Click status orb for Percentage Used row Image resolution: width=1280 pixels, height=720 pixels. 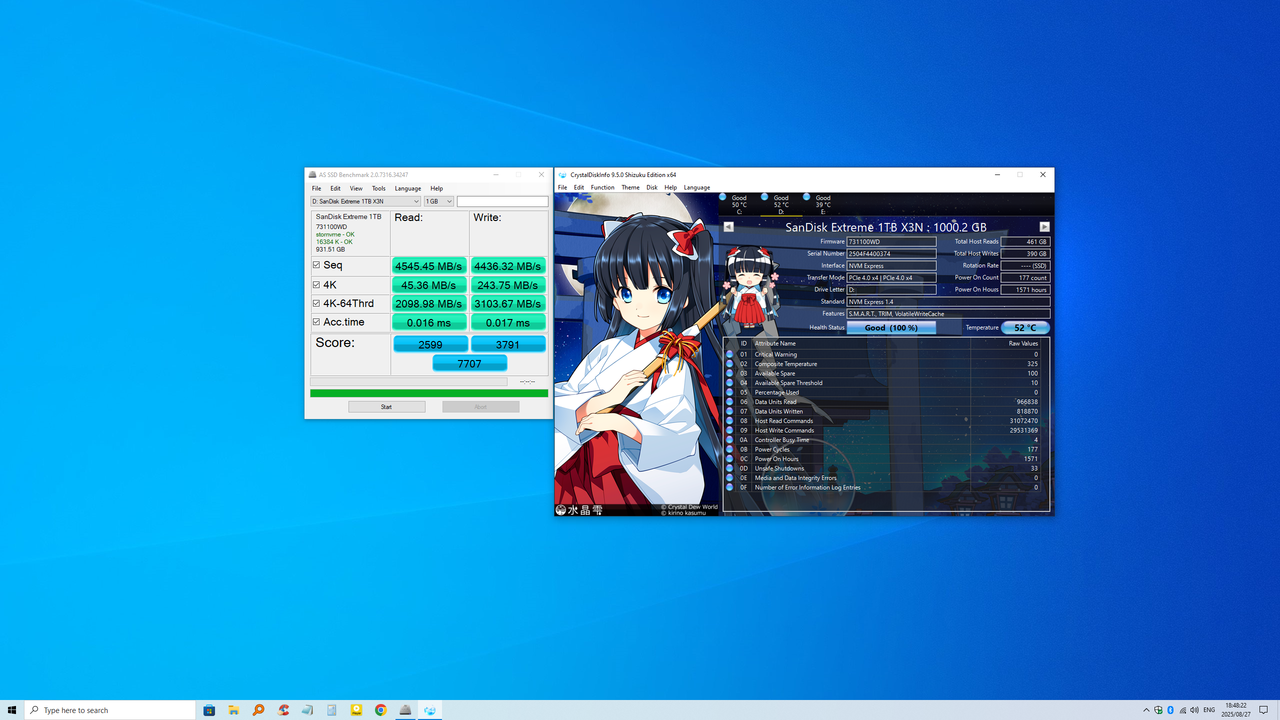pos(729,392)
